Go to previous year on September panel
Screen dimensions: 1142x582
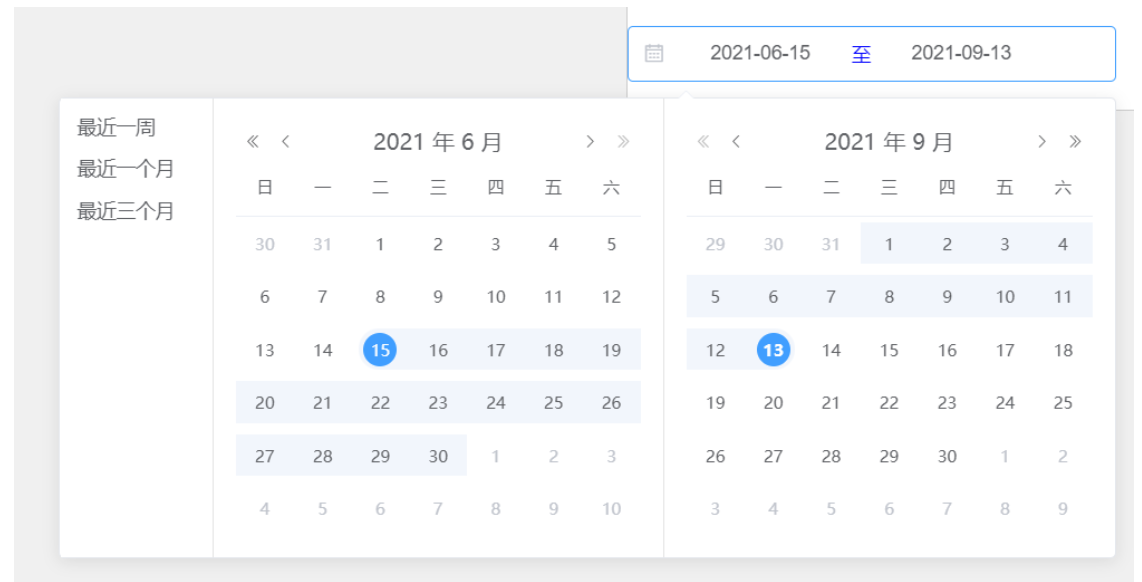click(703, 142)
